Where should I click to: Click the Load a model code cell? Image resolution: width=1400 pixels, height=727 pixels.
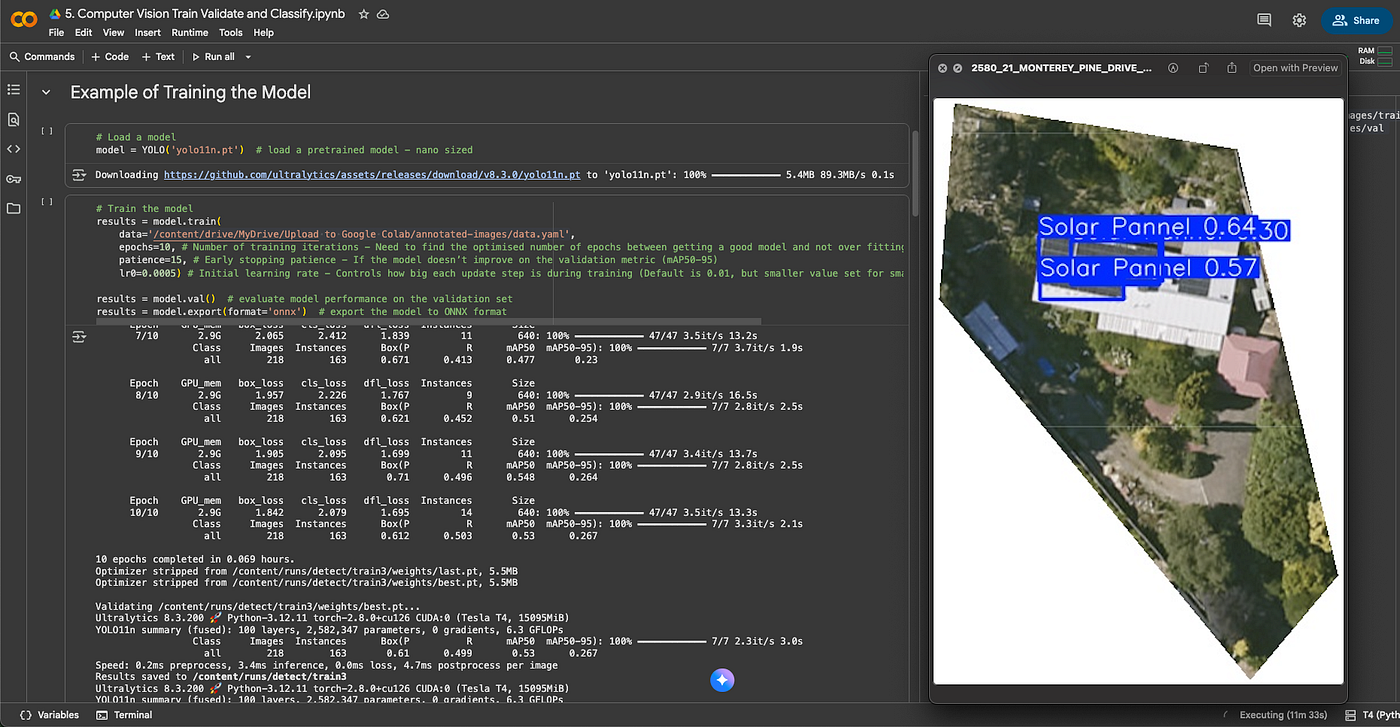point(487,143)
